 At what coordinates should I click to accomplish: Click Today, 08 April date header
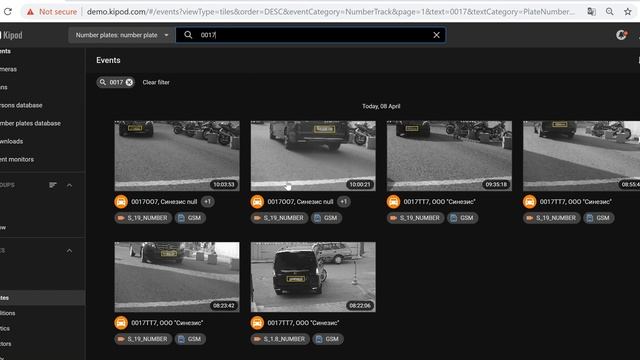pos(381,106)
